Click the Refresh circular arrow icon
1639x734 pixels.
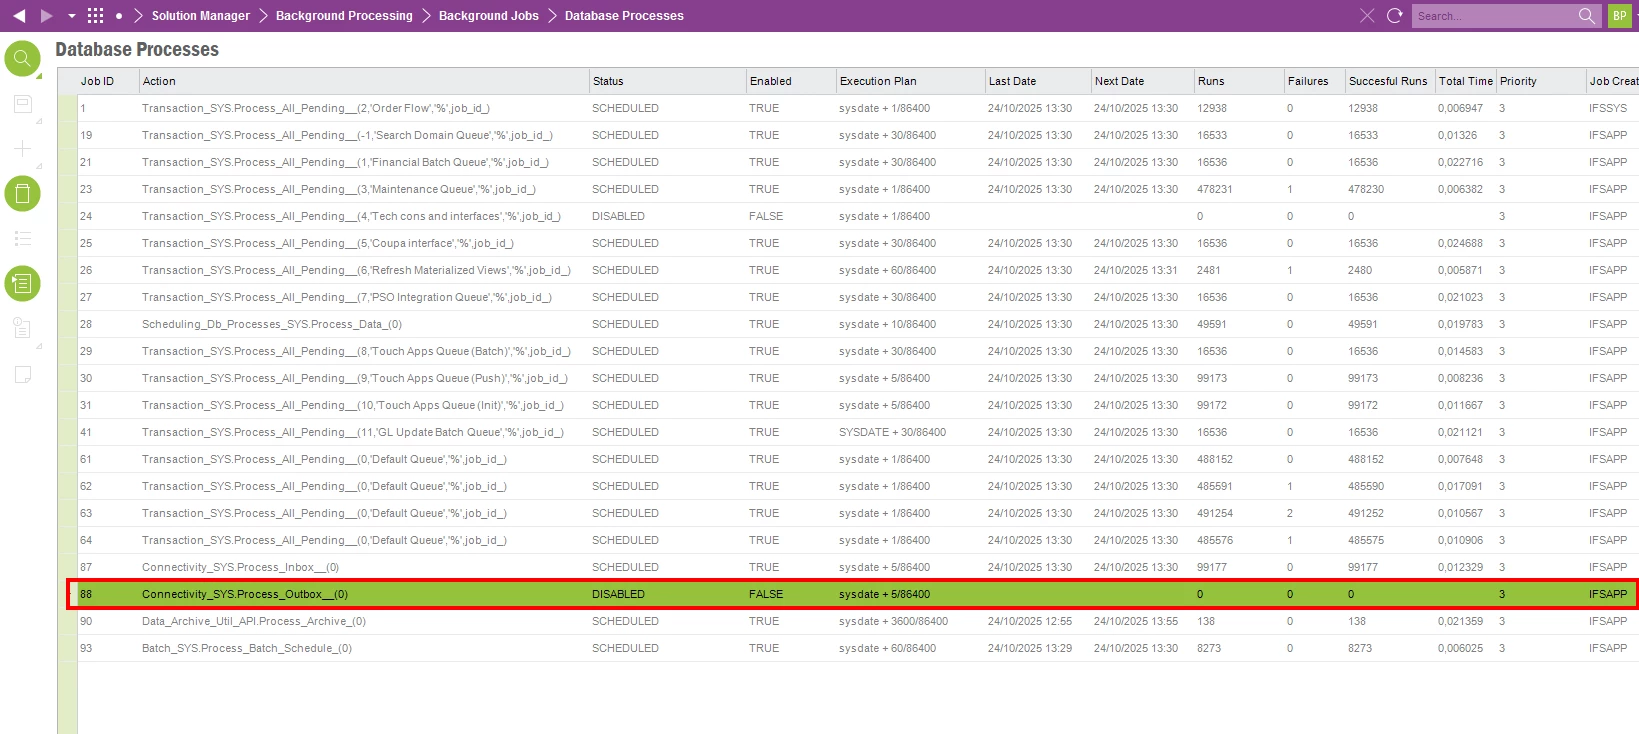click(1395, 16)
